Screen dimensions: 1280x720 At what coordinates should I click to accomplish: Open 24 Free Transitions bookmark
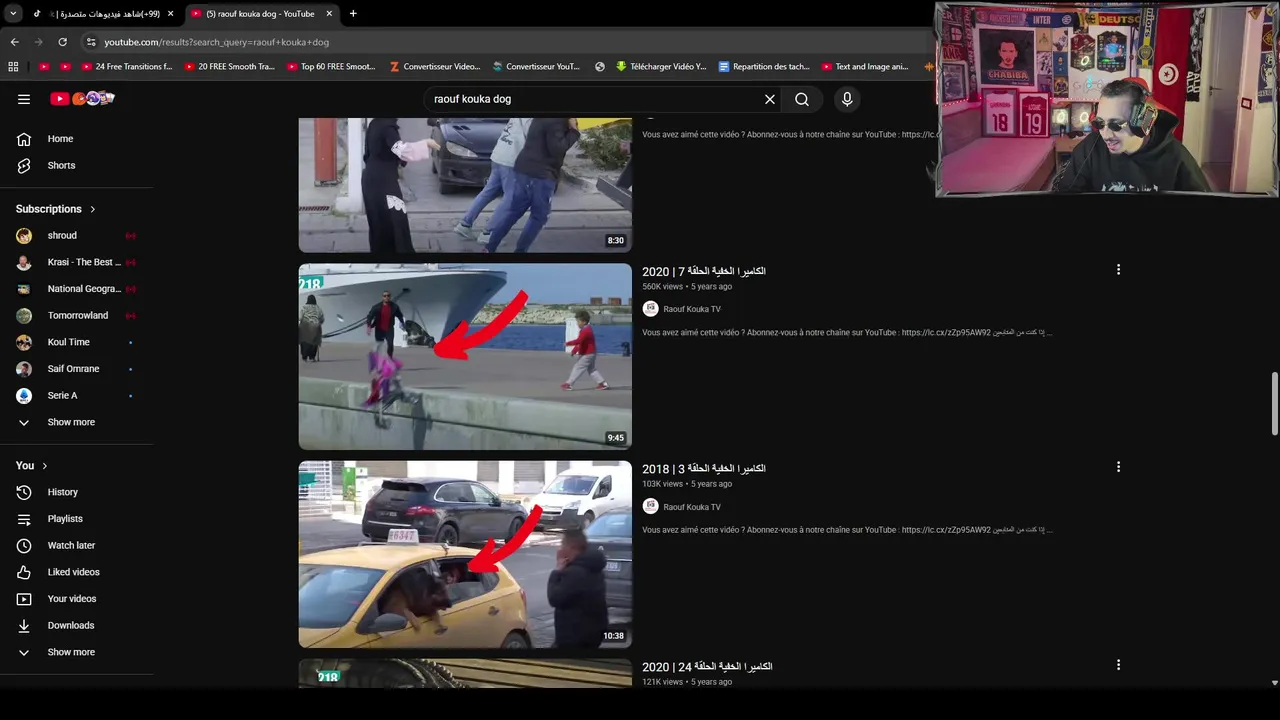[x=127, y=67]
